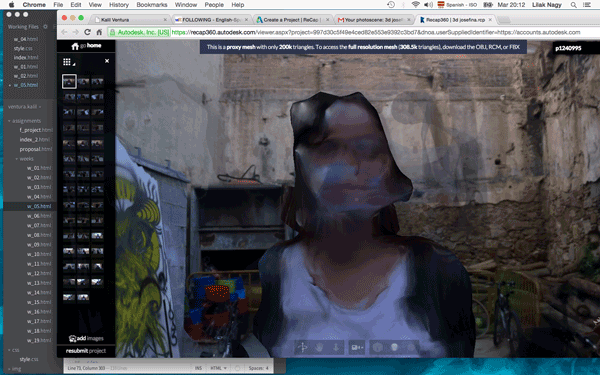Open Spanish - ISO input source menu
Screen dimensions: 600x375
457,5
